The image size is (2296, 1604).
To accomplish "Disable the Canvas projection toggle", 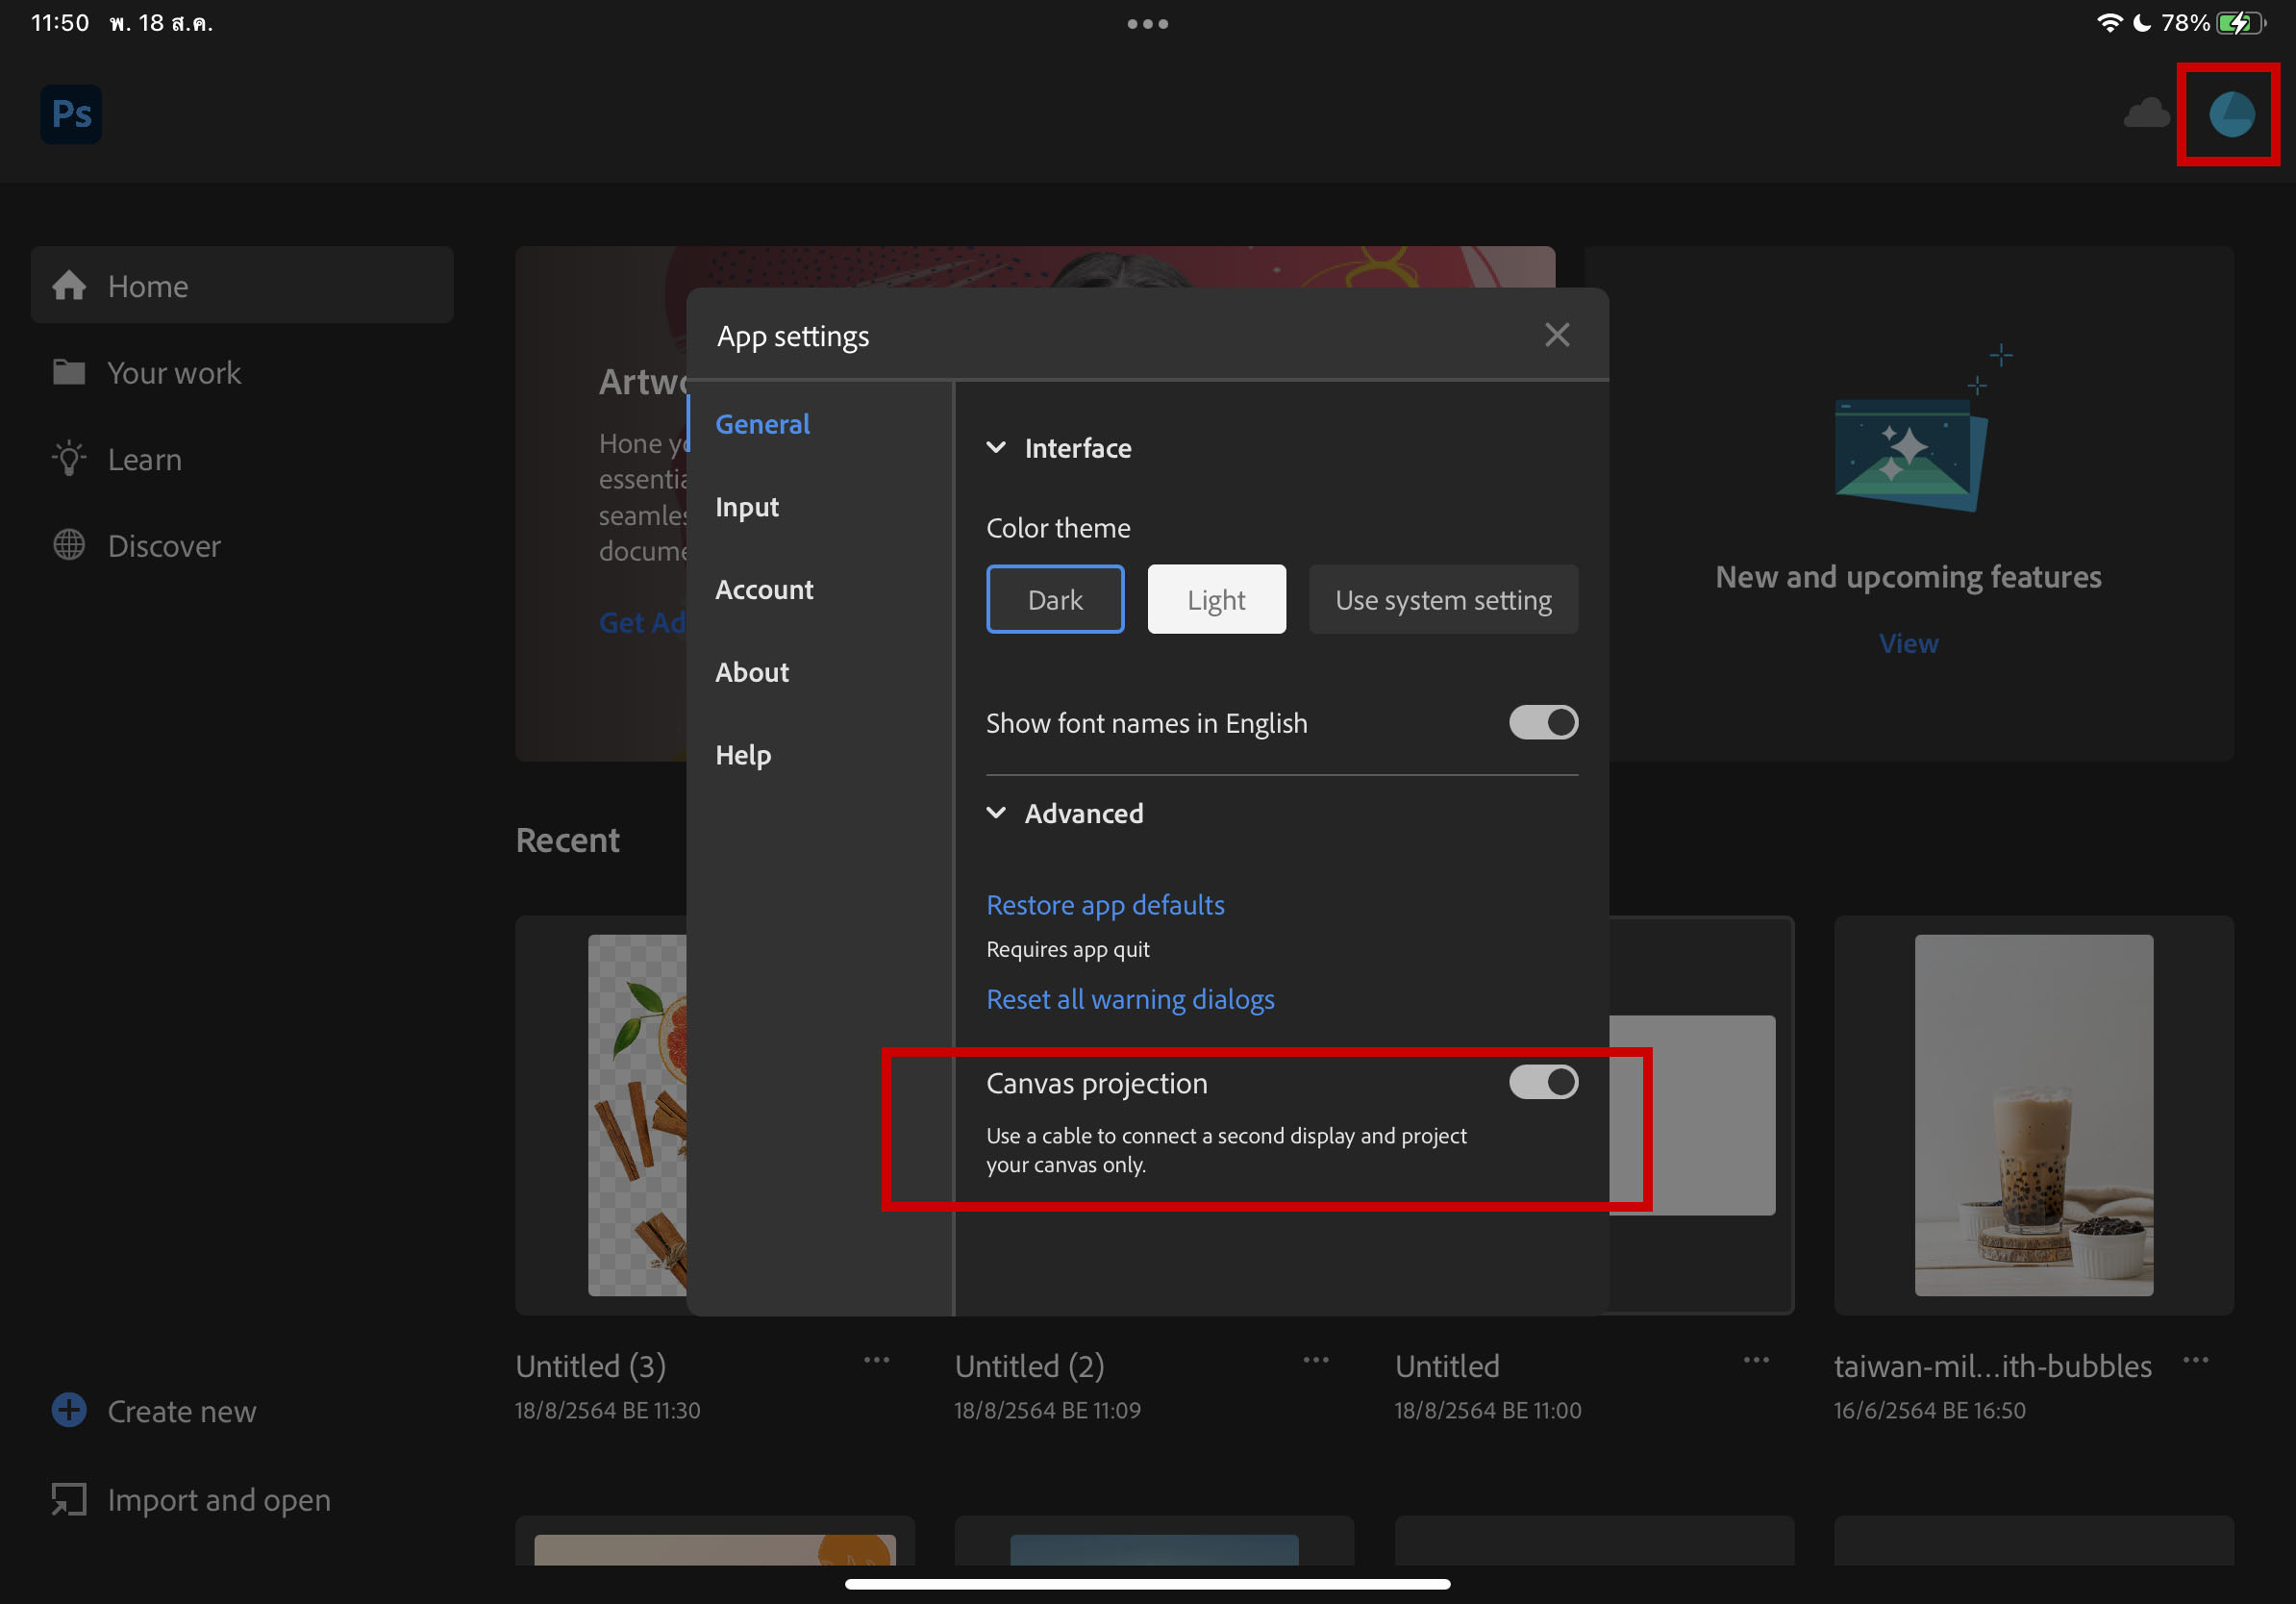I will coord(1543,1082).
